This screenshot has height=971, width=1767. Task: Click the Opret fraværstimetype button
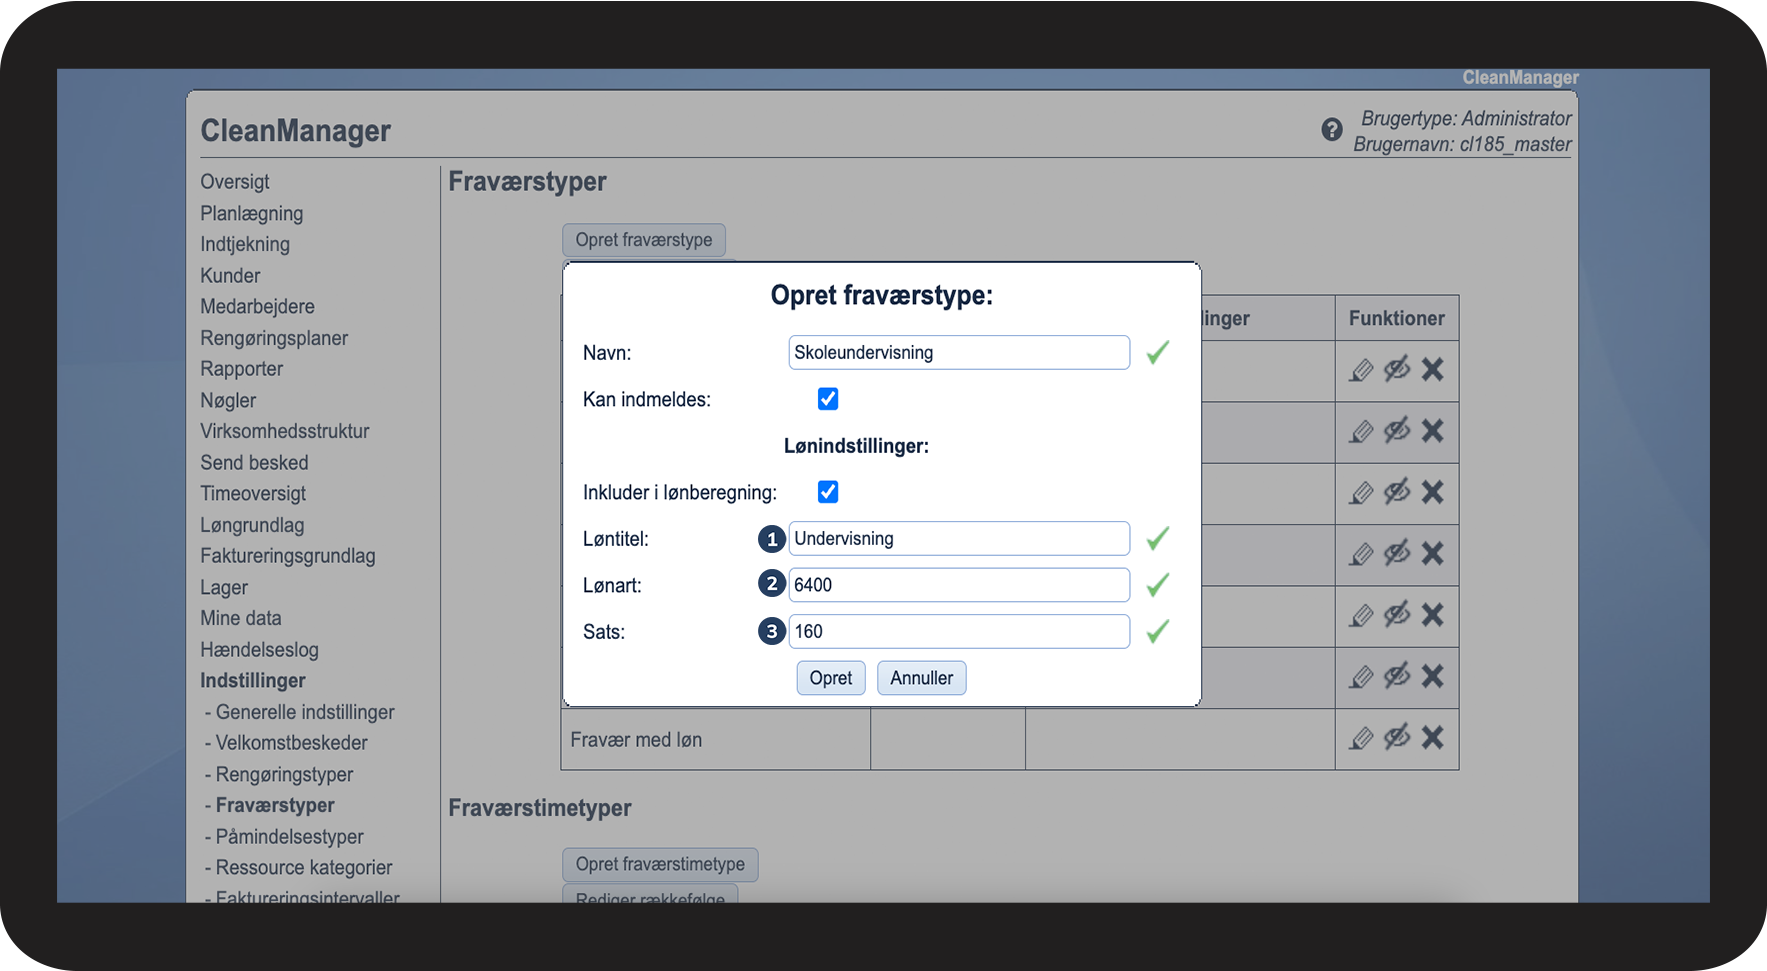click(x=660, y=864)
